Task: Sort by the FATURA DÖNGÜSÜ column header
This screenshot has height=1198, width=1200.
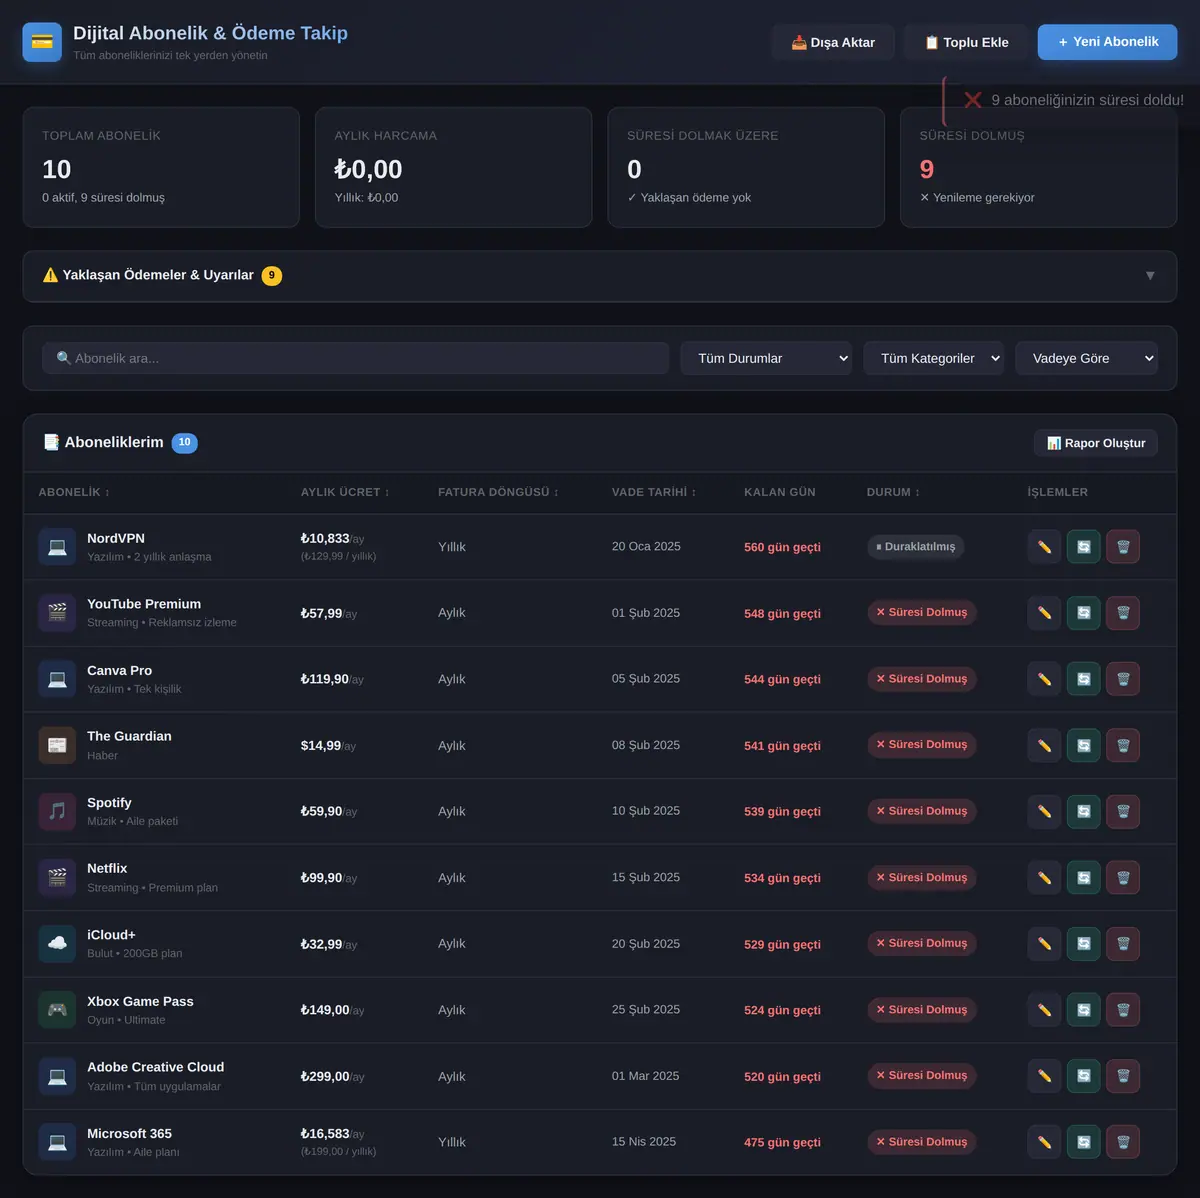Action: pos(498,492)
